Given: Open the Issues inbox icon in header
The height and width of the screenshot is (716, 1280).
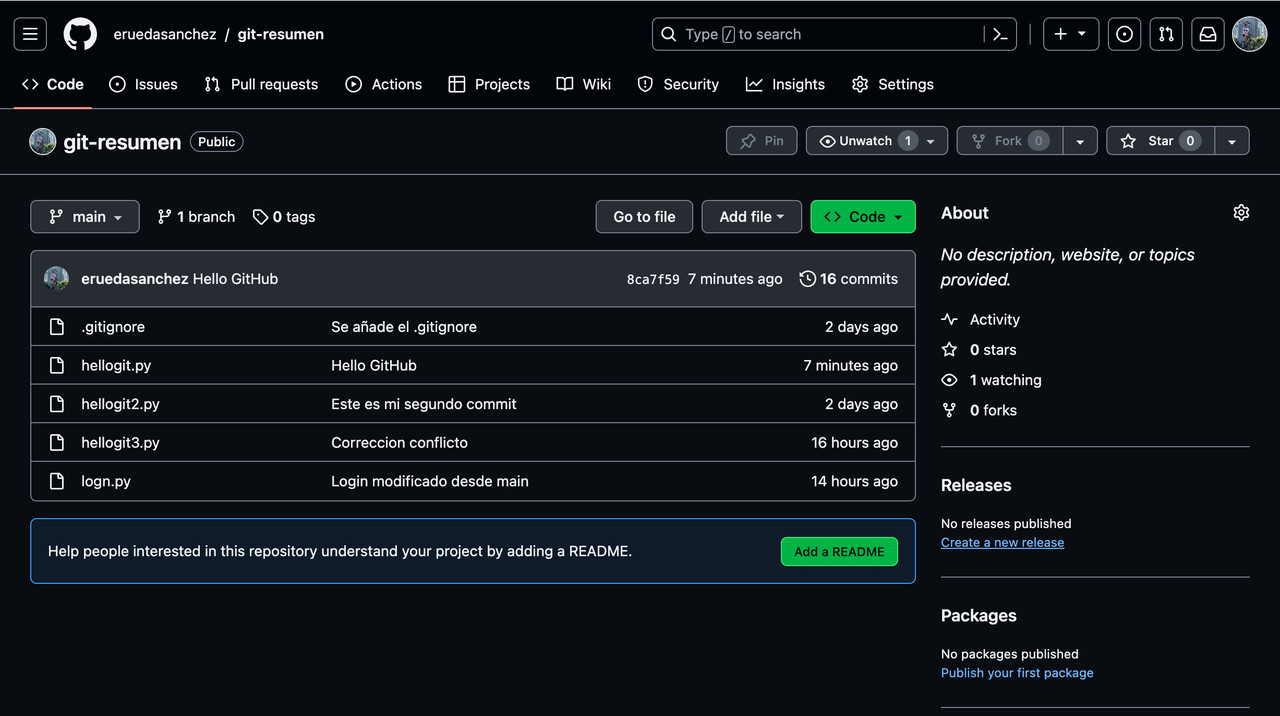Looking at the screenshot, I should pos(1125,34).
